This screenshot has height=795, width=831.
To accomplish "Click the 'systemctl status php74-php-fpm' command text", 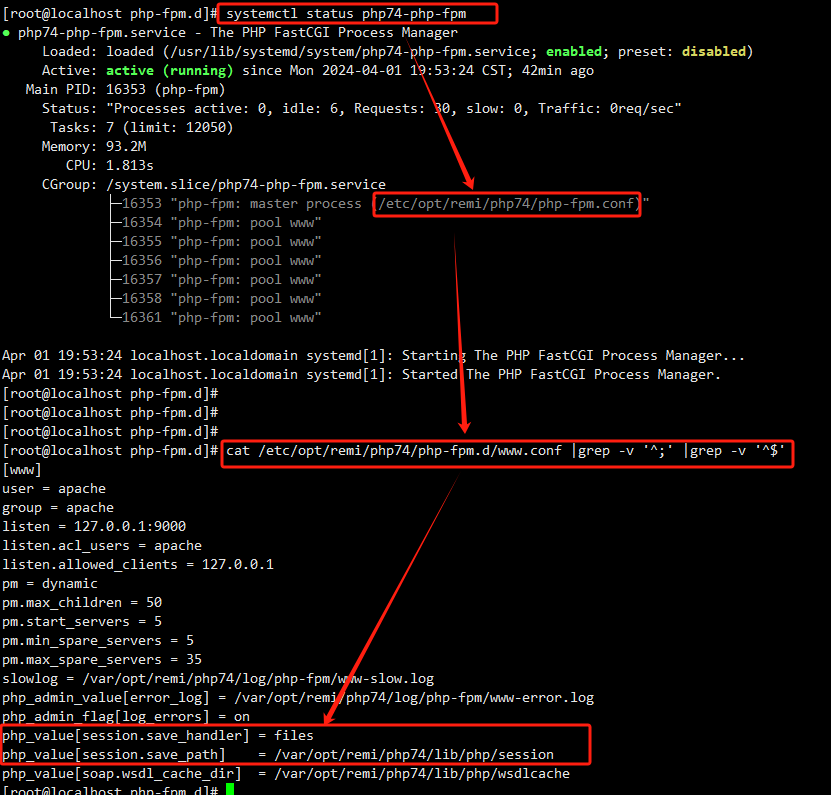I will pyautogui.click(x=346, y=14).
